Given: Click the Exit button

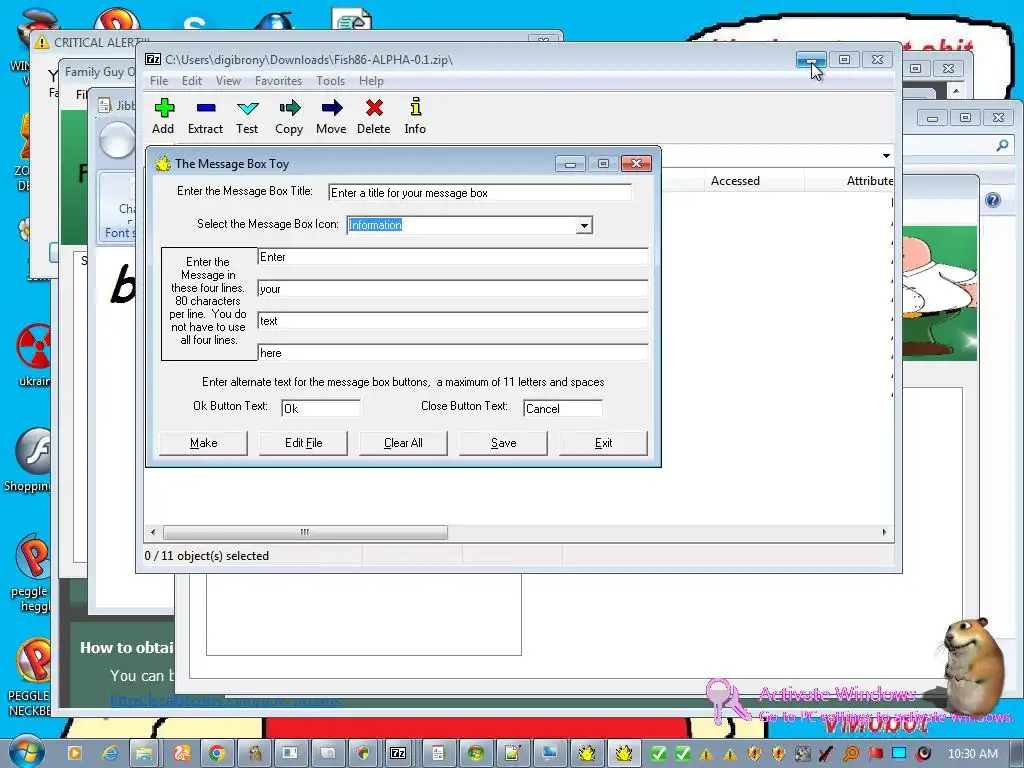Looking at the screenshot, I should point(603,443).
